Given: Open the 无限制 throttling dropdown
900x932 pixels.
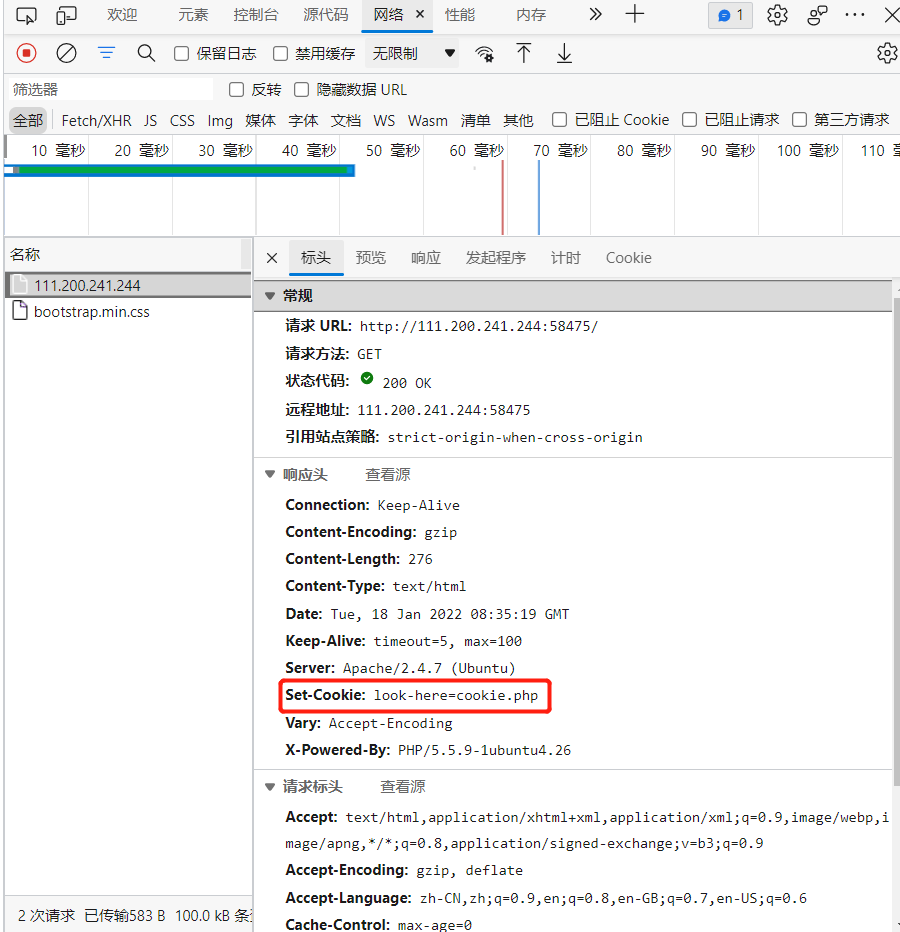Looking at the screenshot, I should pyautogui.click(x=413, y=54).
